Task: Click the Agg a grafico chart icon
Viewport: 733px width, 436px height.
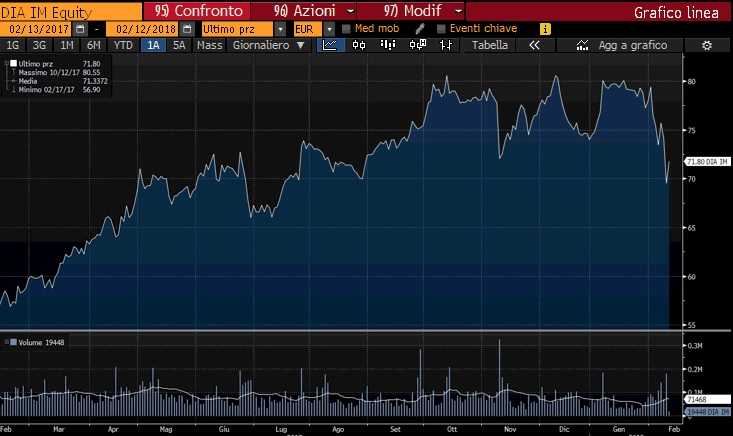Action: 582,45
